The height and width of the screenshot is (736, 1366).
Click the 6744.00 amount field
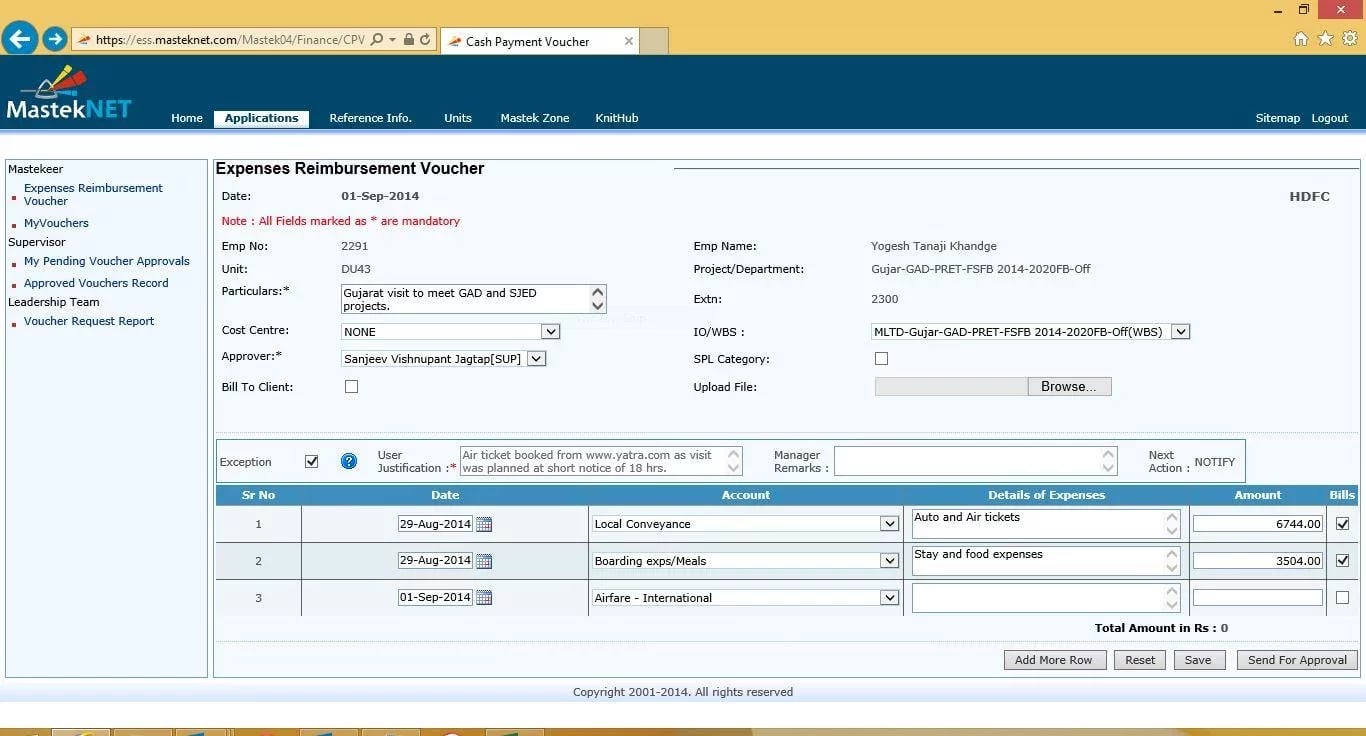coord(1257,524)
